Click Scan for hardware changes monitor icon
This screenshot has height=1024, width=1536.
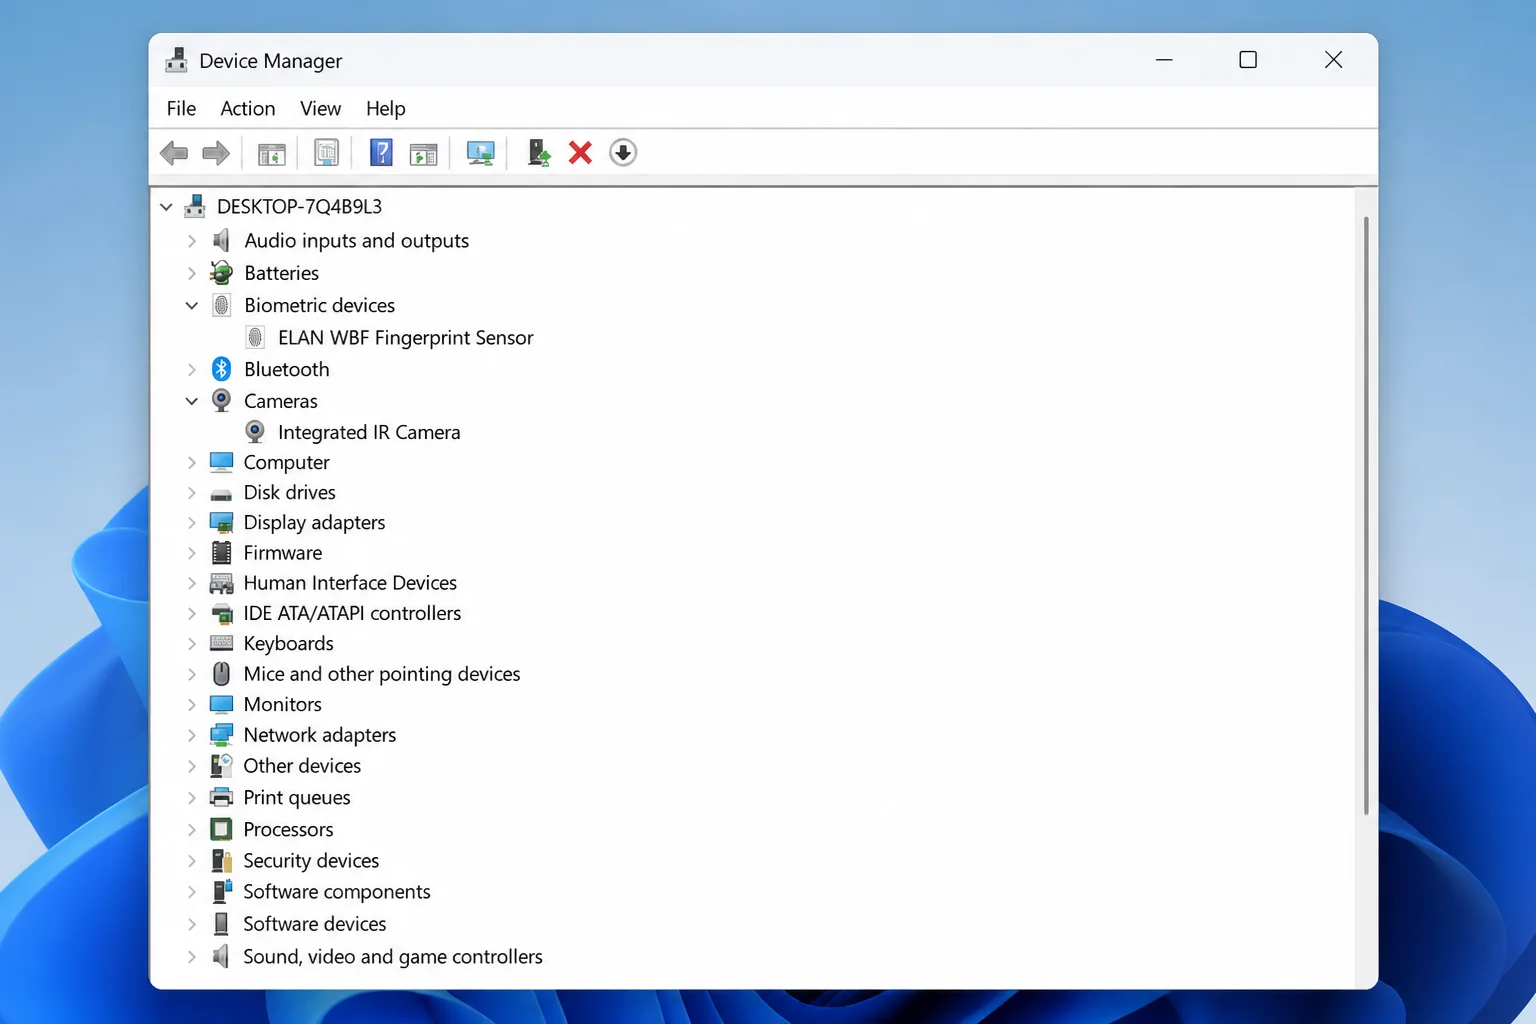pos(481,153)
